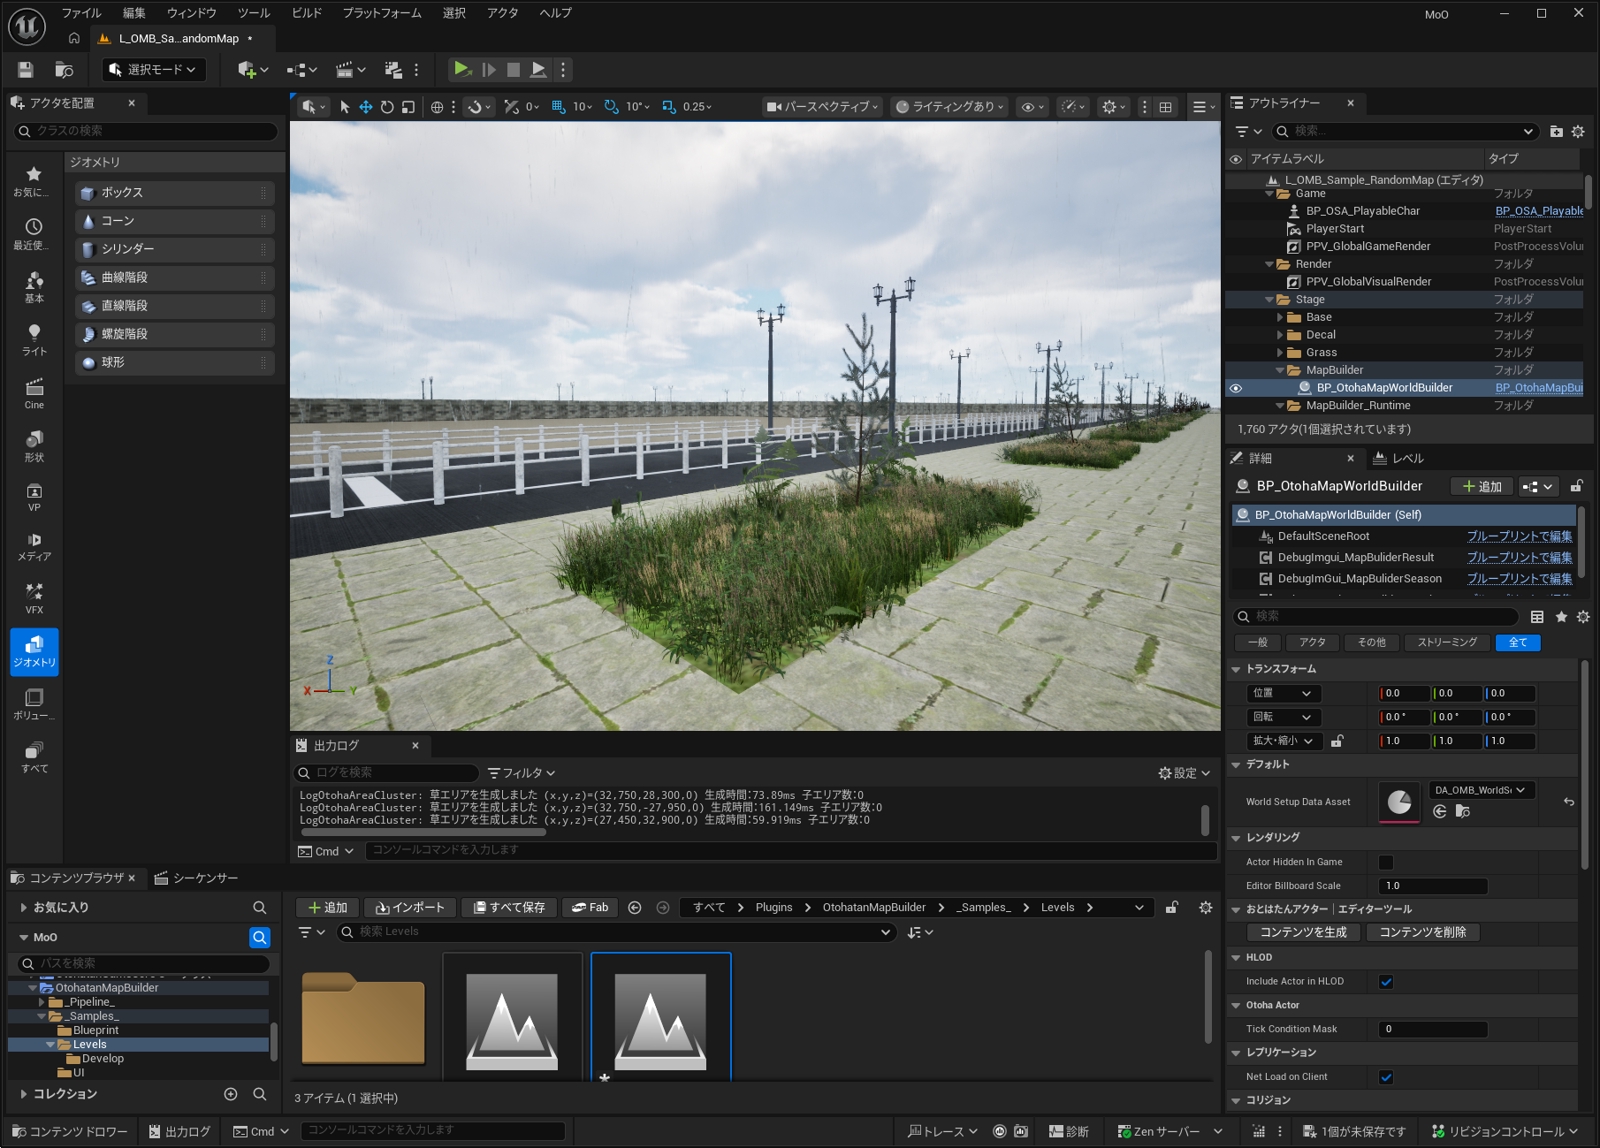1600x1148 pixels.
Task: Open the ウィンドウ menu
Action: (x=191, y=13)
